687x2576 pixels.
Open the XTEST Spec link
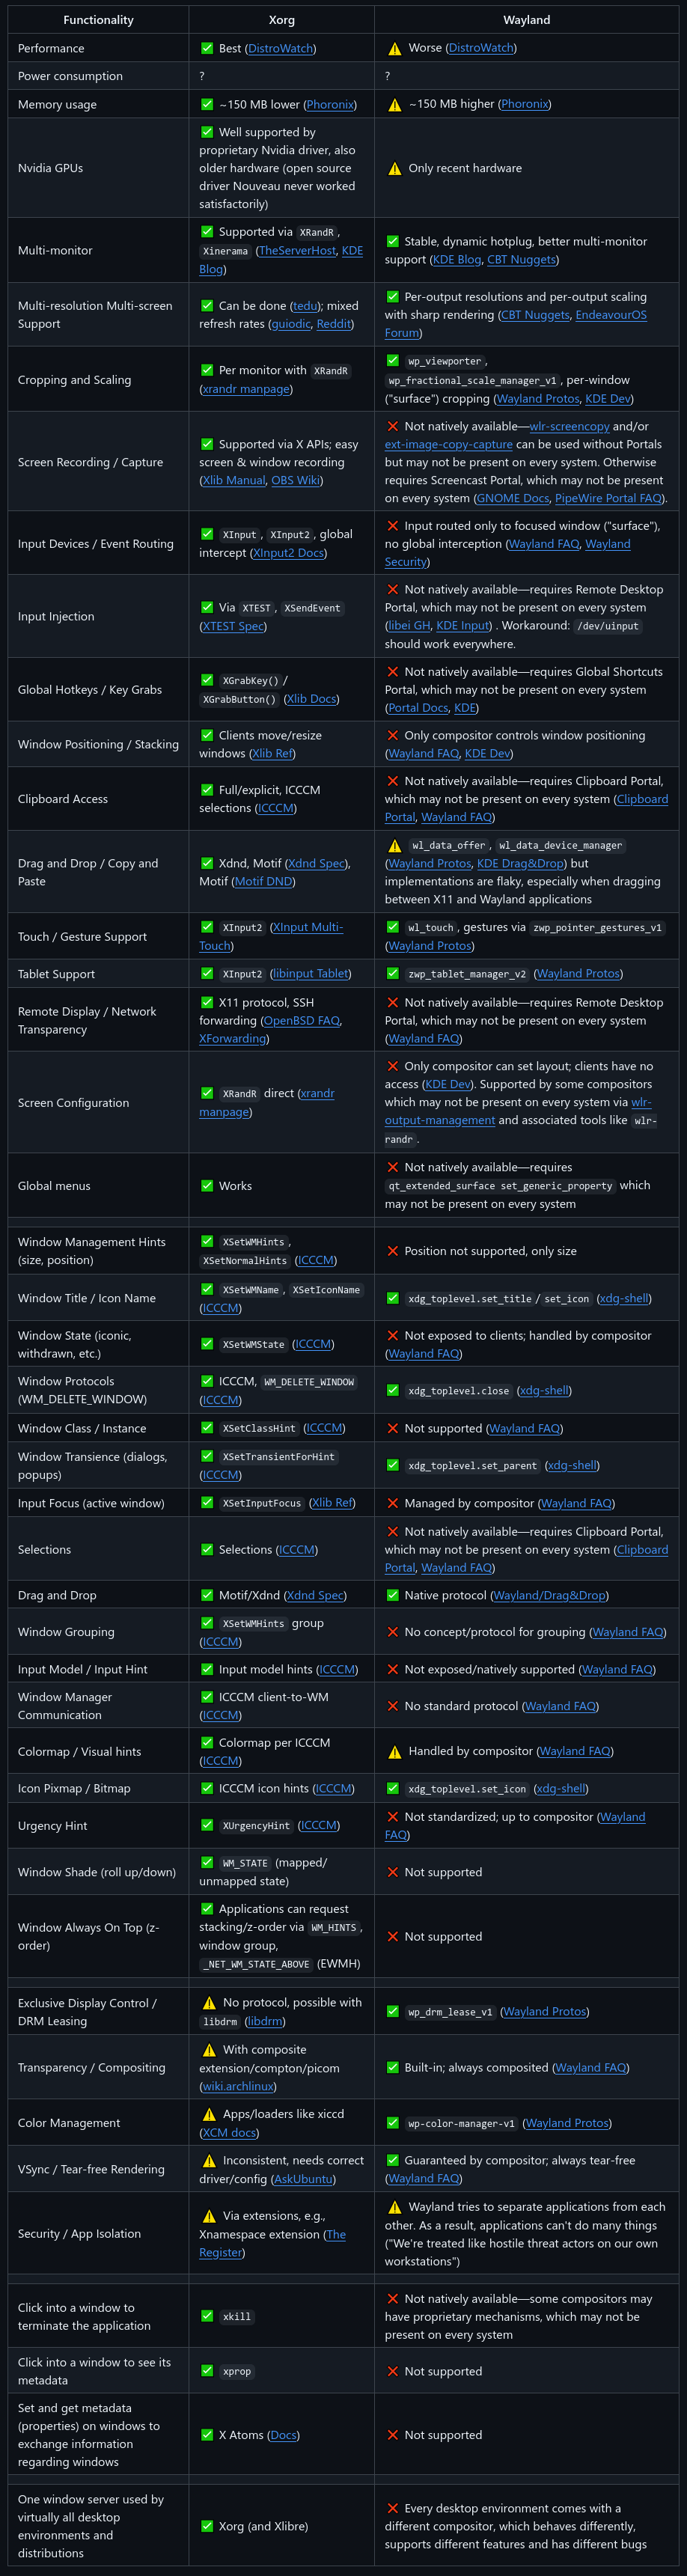pyautogui.click(x=233, y=626)
